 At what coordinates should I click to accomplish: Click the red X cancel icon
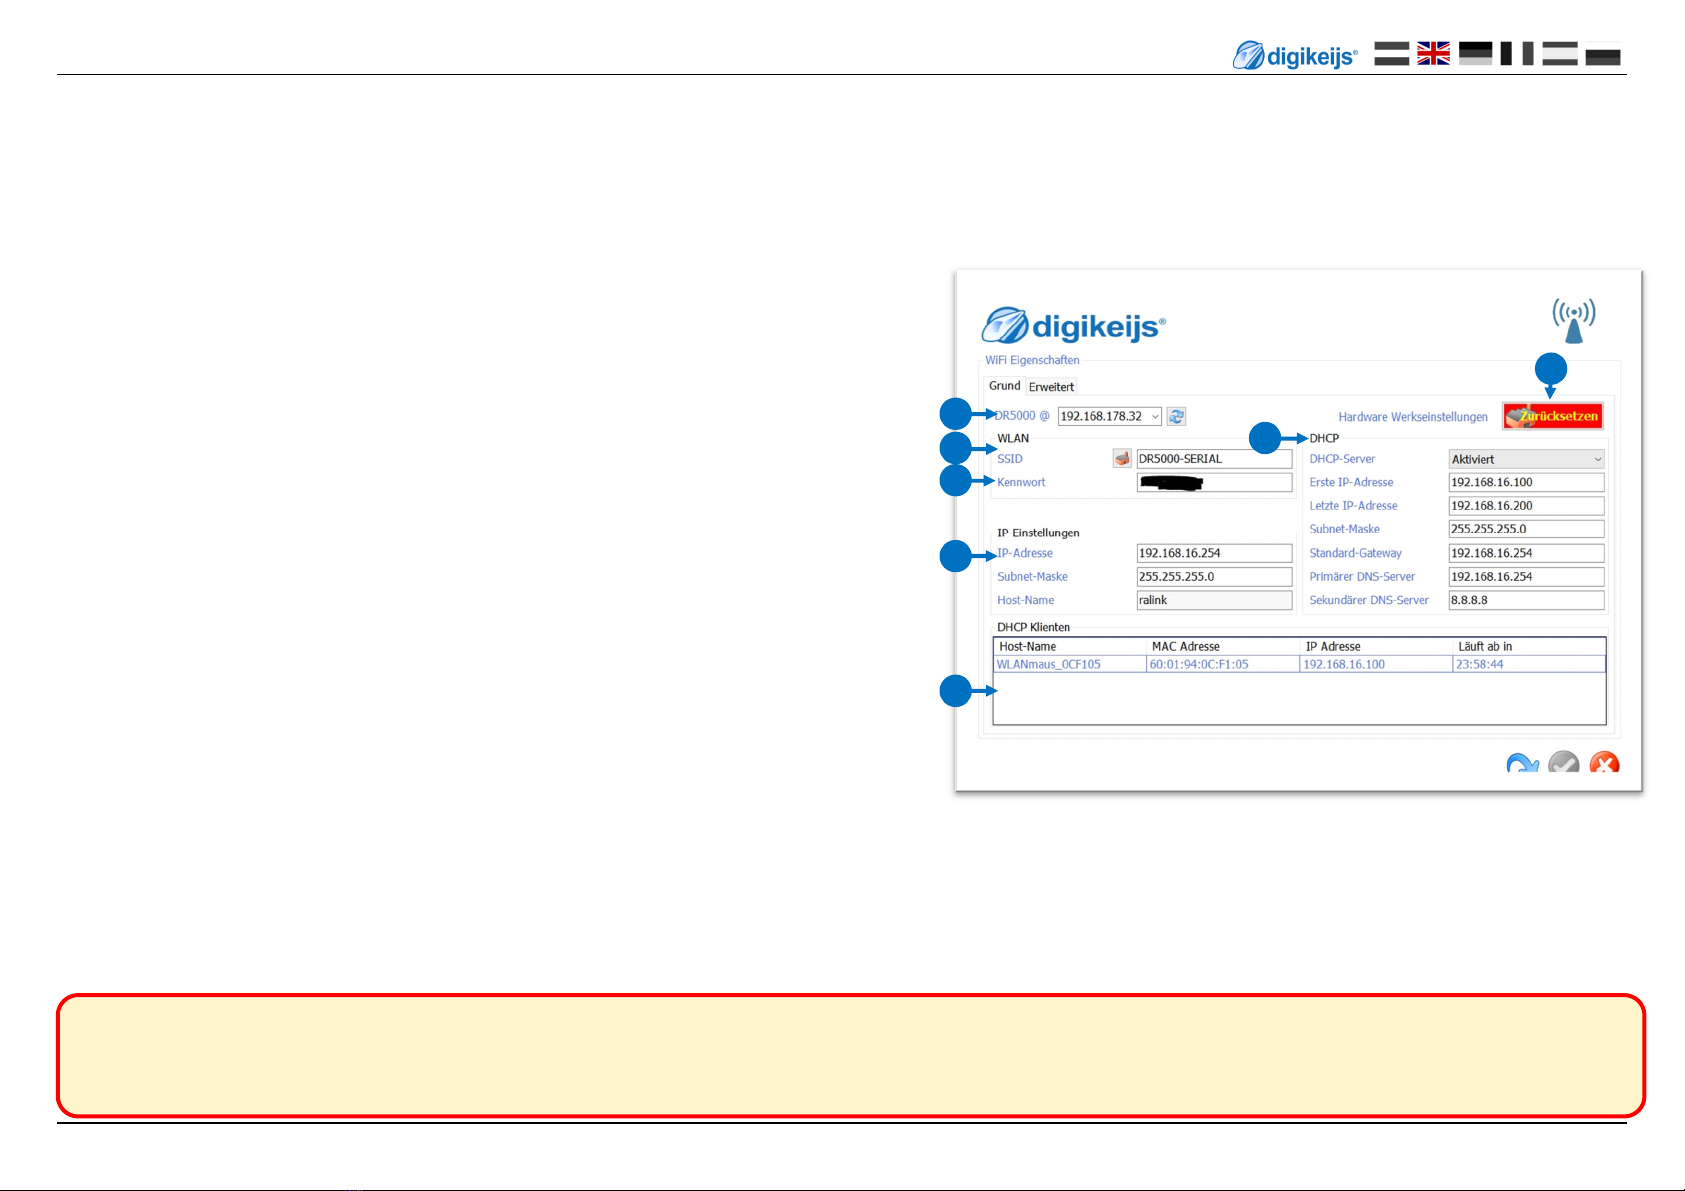1604,765
